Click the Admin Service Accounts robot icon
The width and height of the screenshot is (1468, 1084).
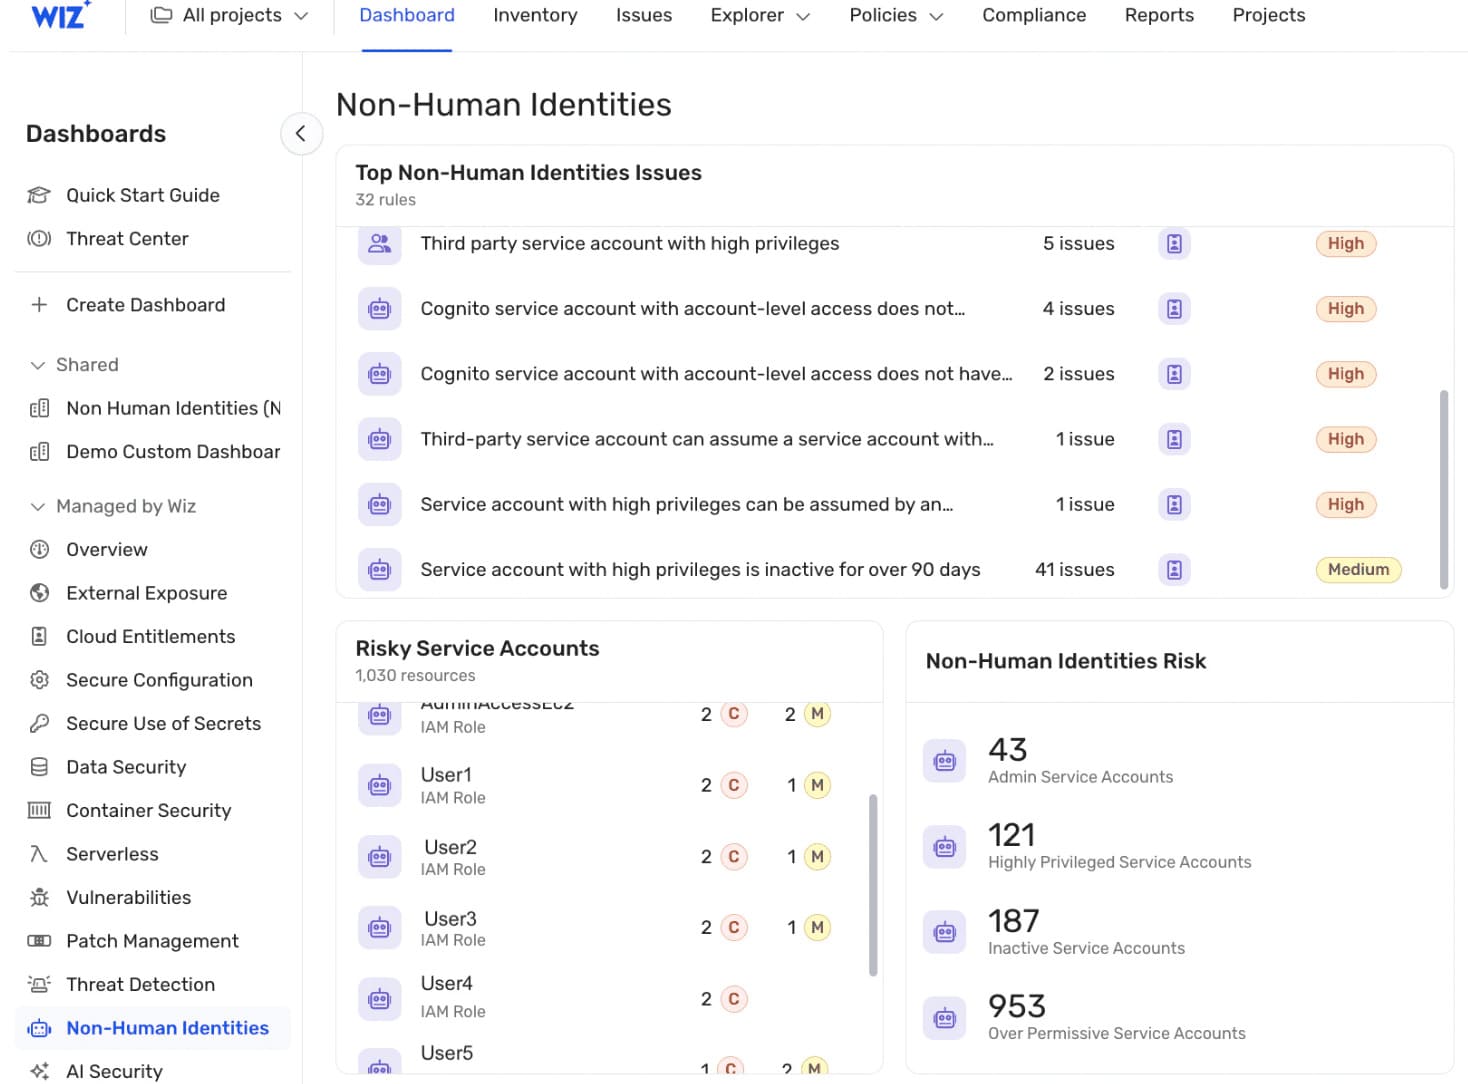click(944, 761)
